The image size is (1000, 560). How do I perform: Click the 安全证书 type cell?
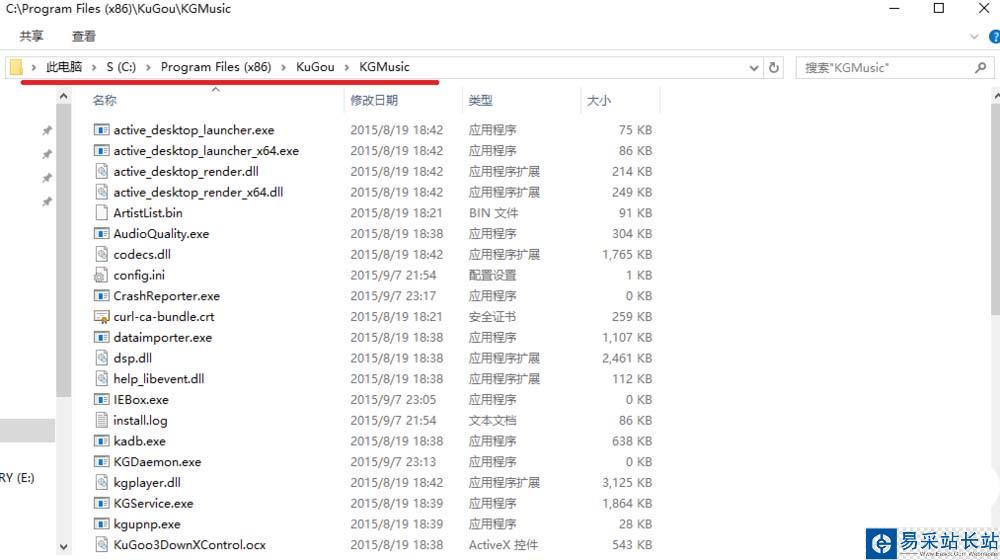492,317
